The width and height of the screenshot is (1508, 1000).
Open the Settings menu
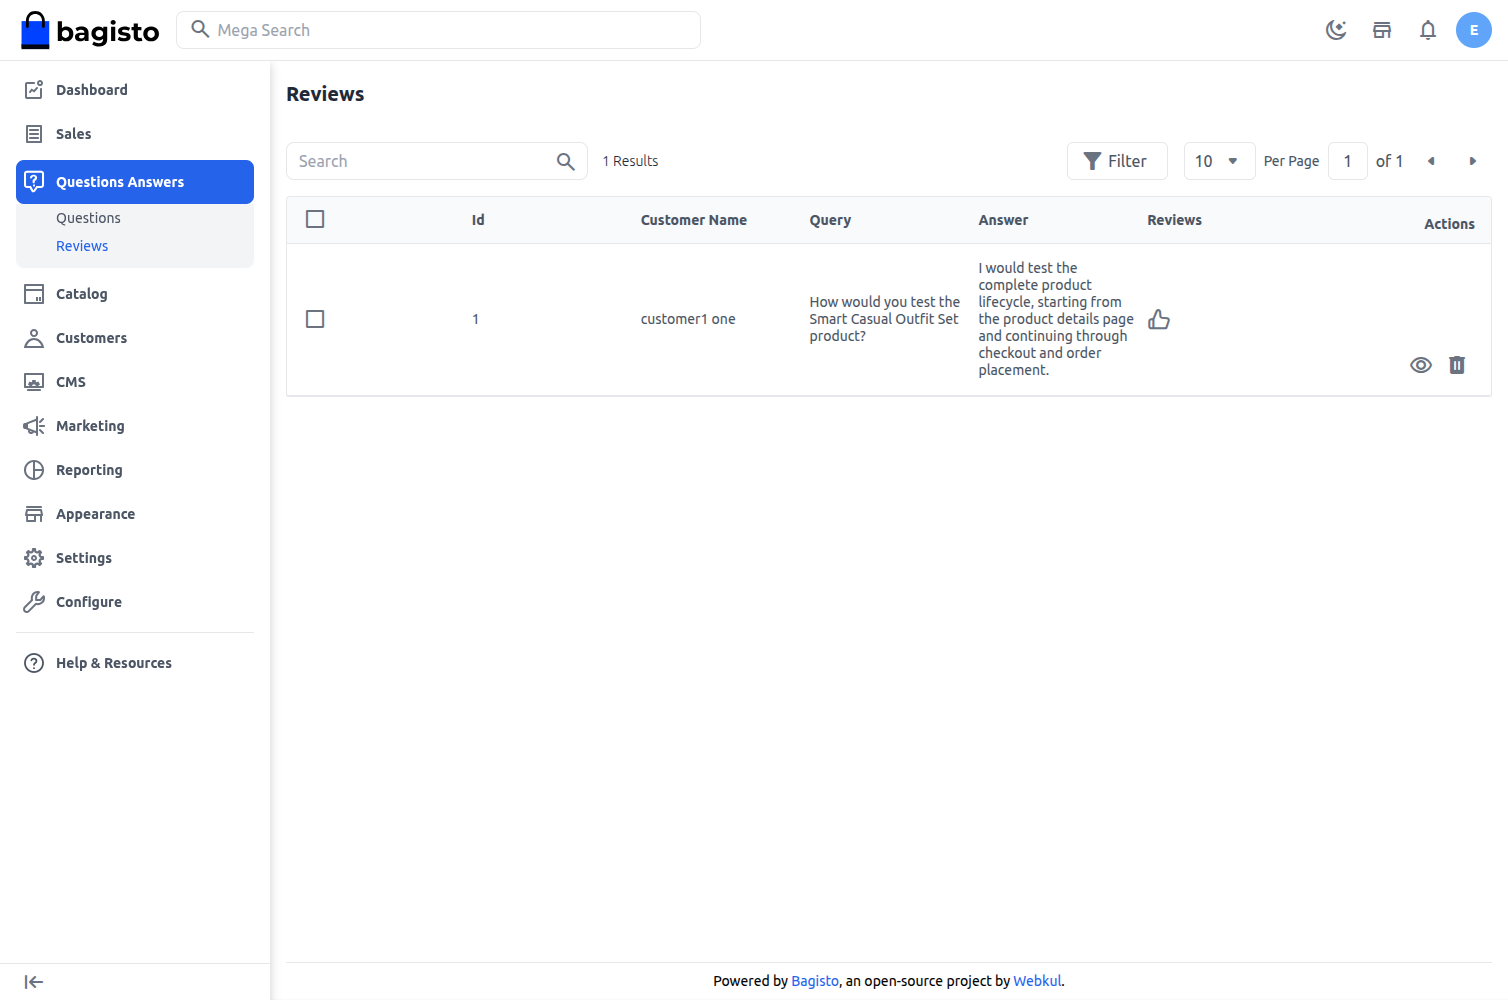(x=135, y=558)
